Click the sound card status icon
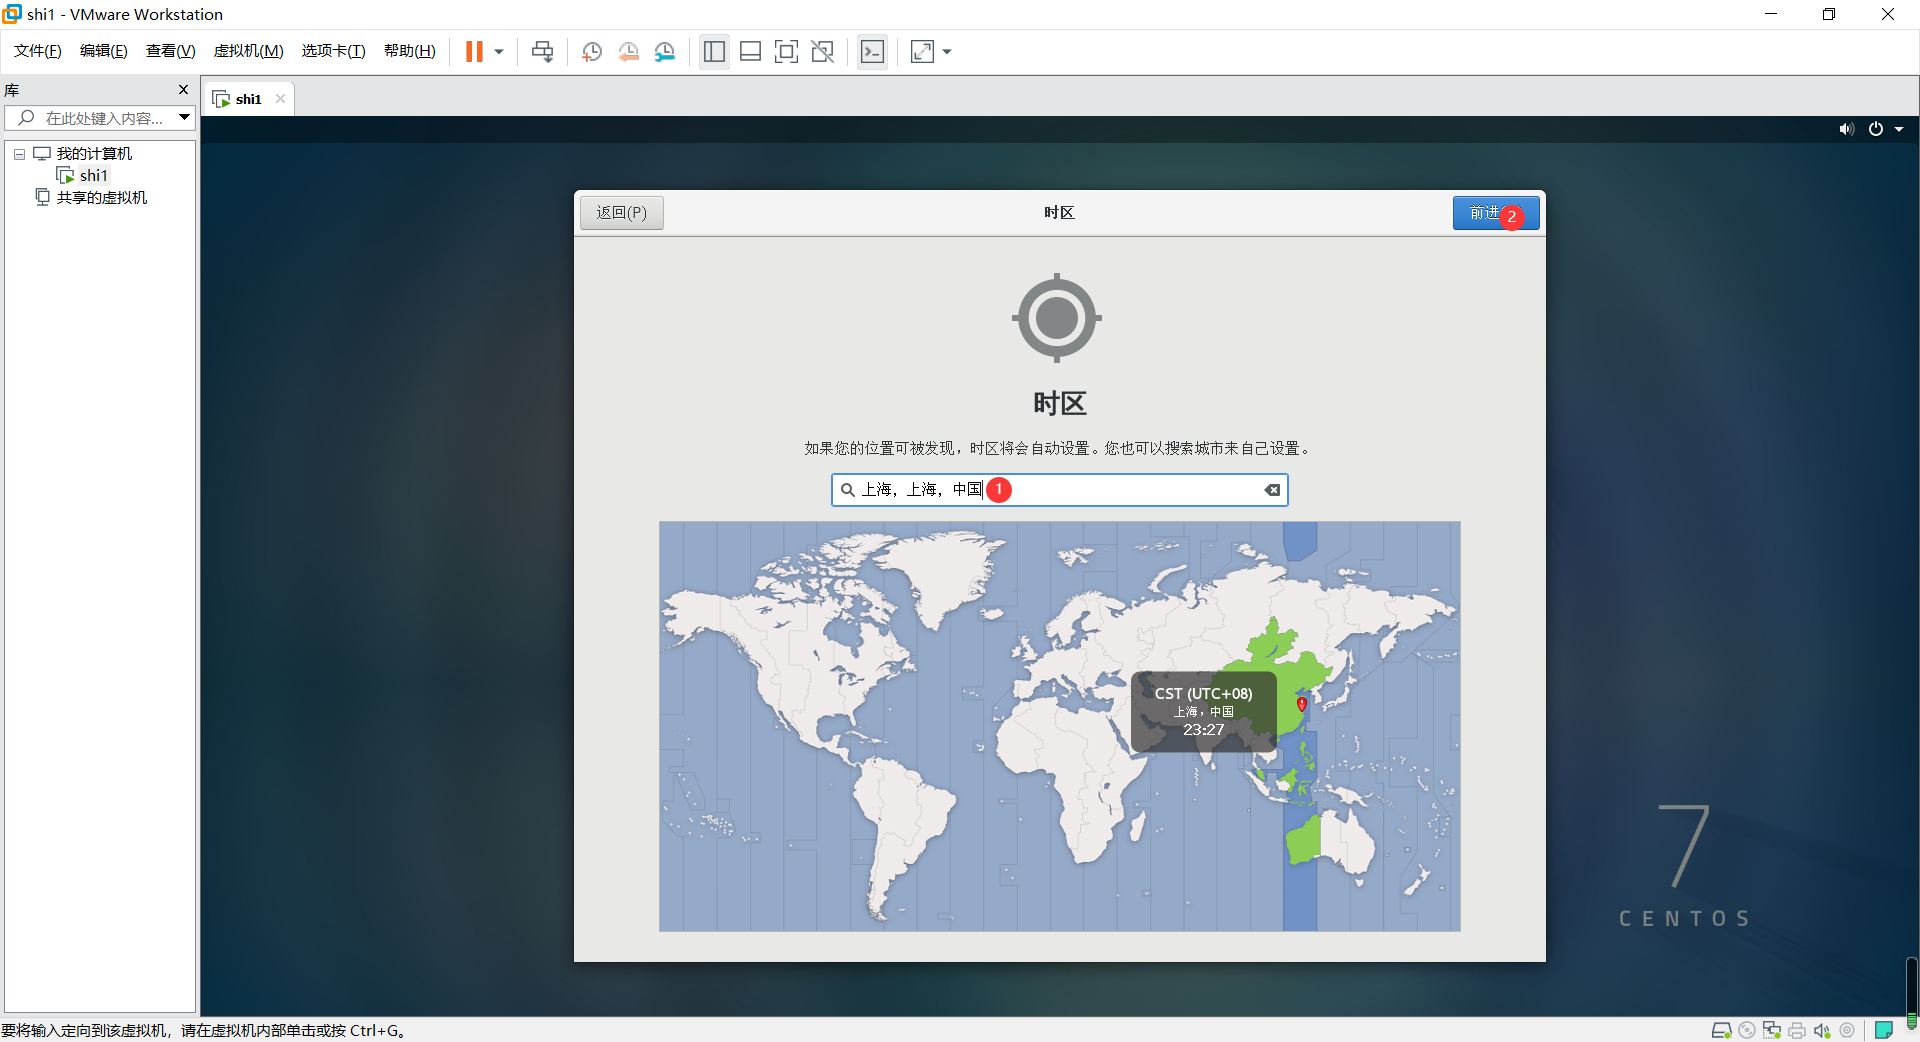 coord(1822,1030)
